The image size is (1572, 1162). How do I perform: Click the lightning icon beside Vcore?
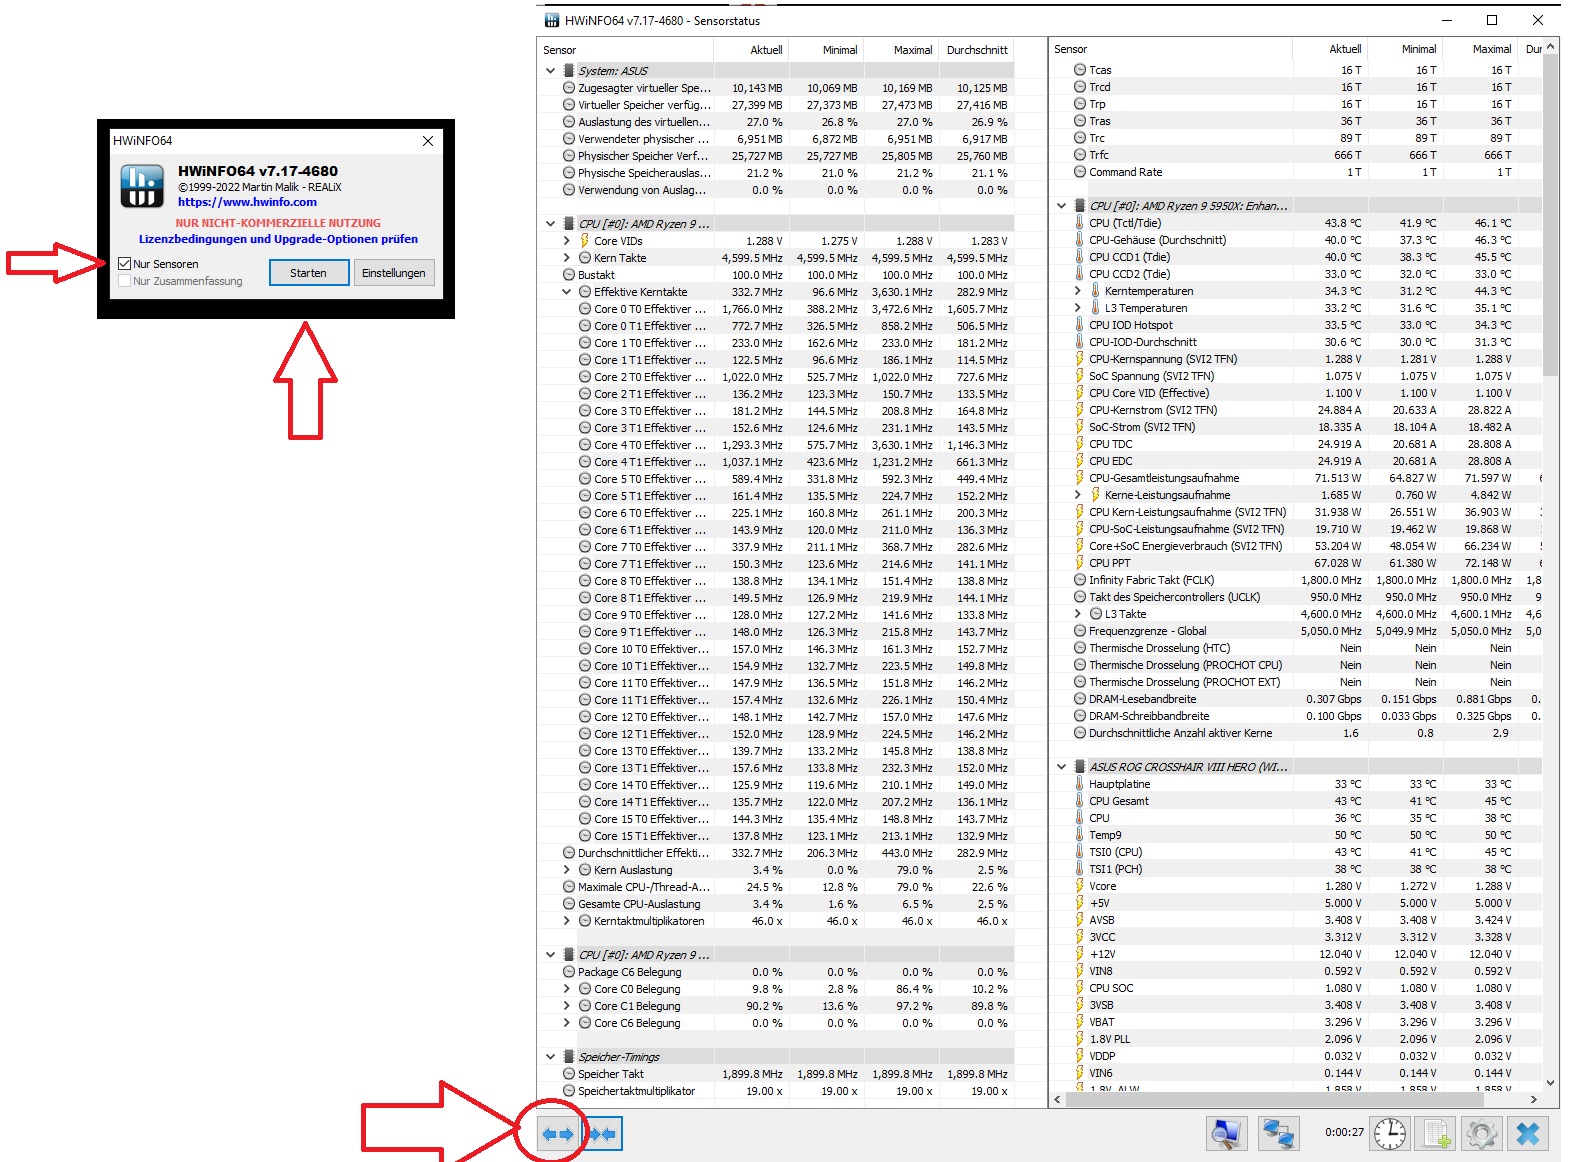point(1079,886)
